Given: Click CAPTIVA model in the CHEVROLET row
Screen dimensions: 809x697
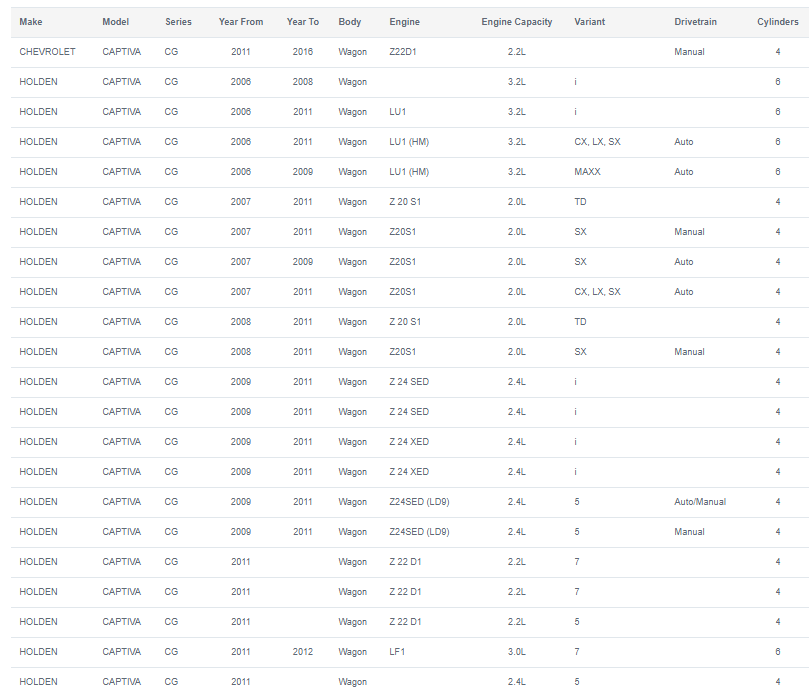Looking at the screenshot, I should (122, 52).
